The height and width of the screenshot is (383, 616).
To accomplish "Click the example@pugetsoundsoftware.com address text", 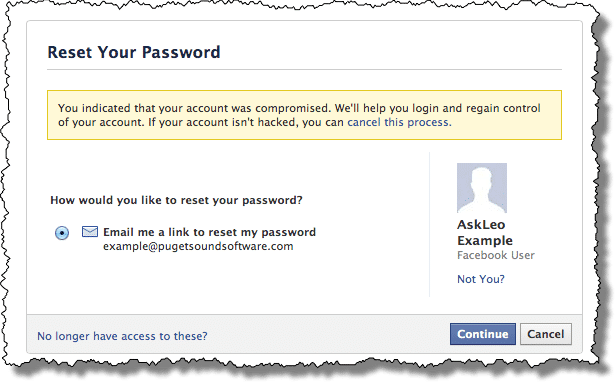I will coord(198,246).
